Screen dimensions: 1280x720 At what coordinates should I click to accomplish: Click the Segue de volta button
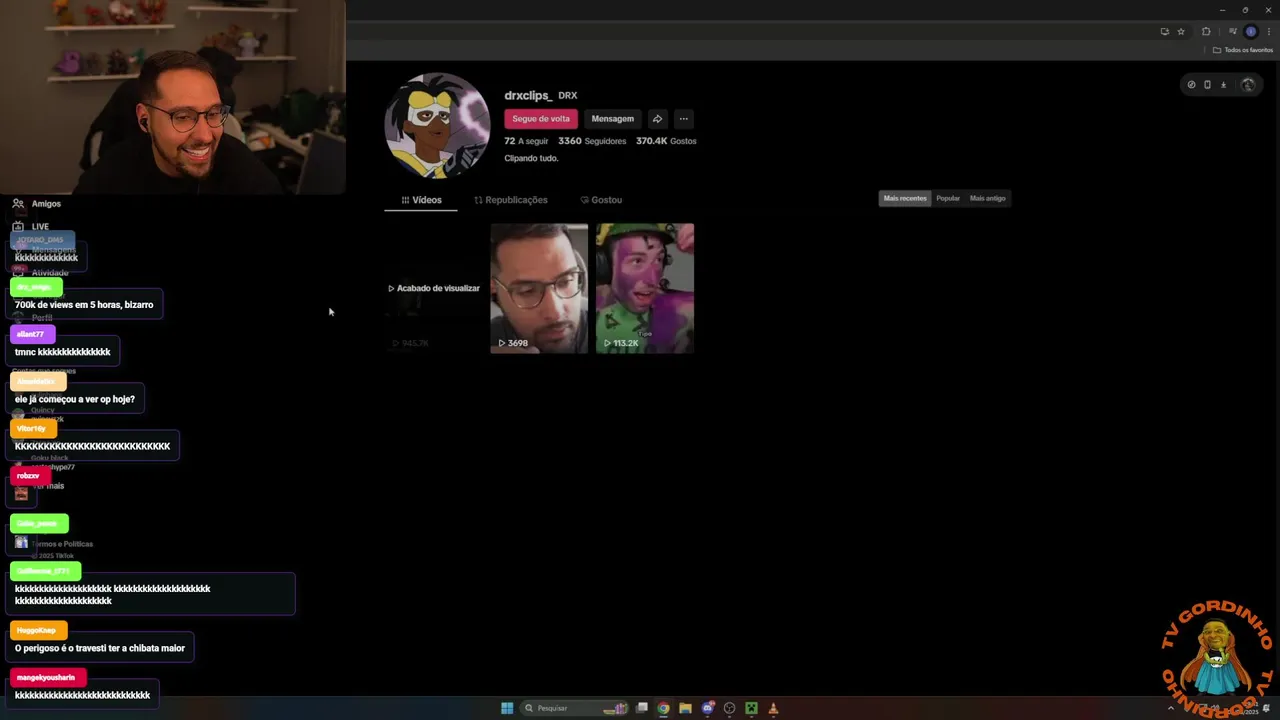click(541, 118)
